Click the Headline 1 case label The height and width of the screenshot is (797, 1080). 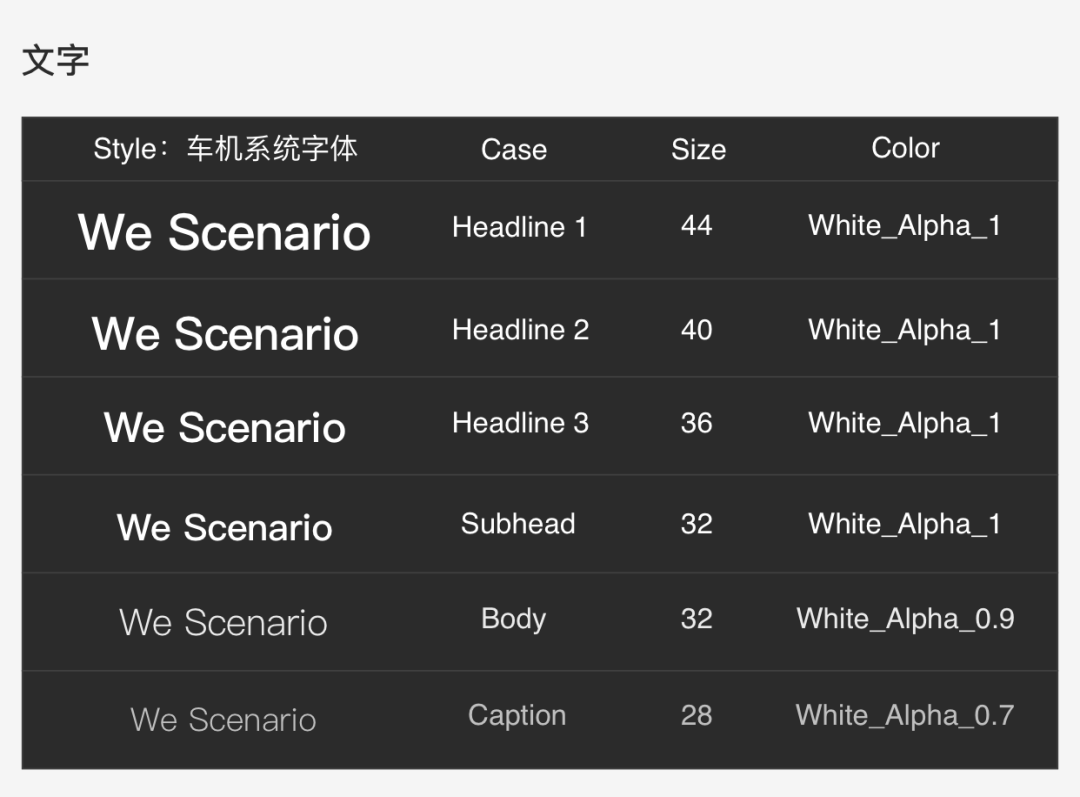point(519,228)
